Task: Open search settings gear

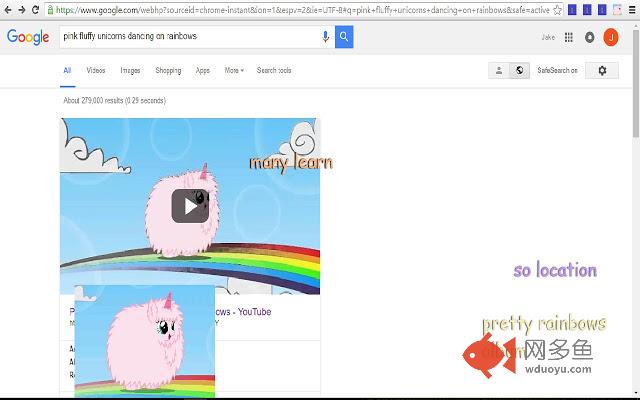Action: [x=602, y=70]
